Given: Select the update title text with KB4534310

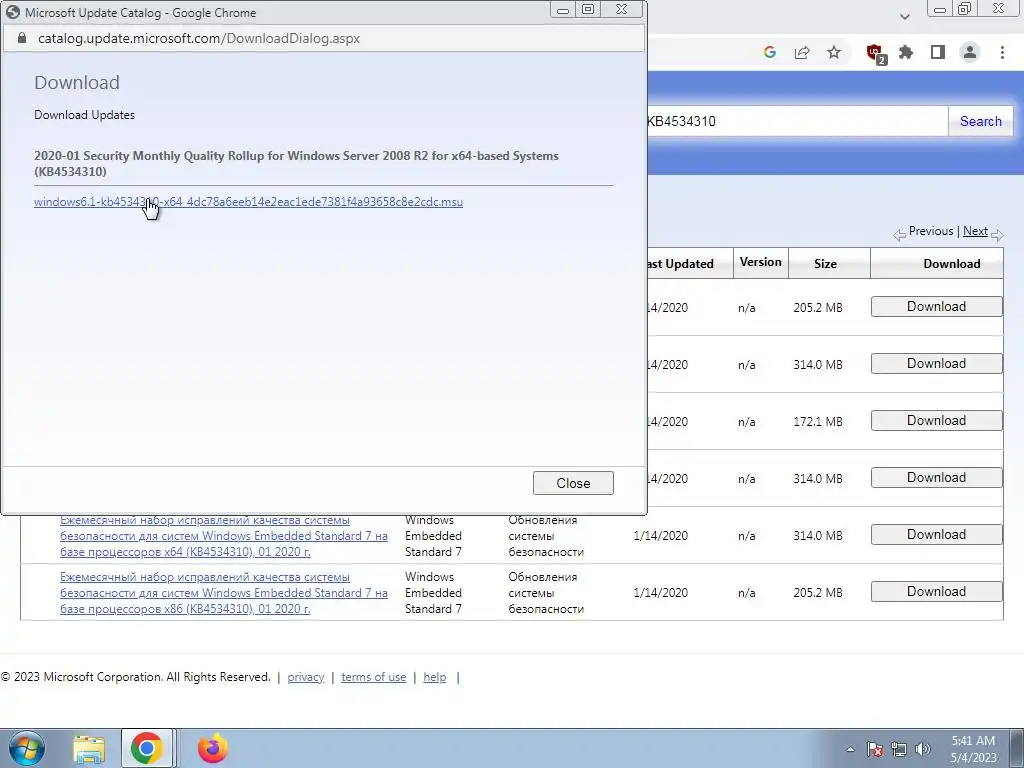Looking at the screenshot, I should tap(296, 163).
